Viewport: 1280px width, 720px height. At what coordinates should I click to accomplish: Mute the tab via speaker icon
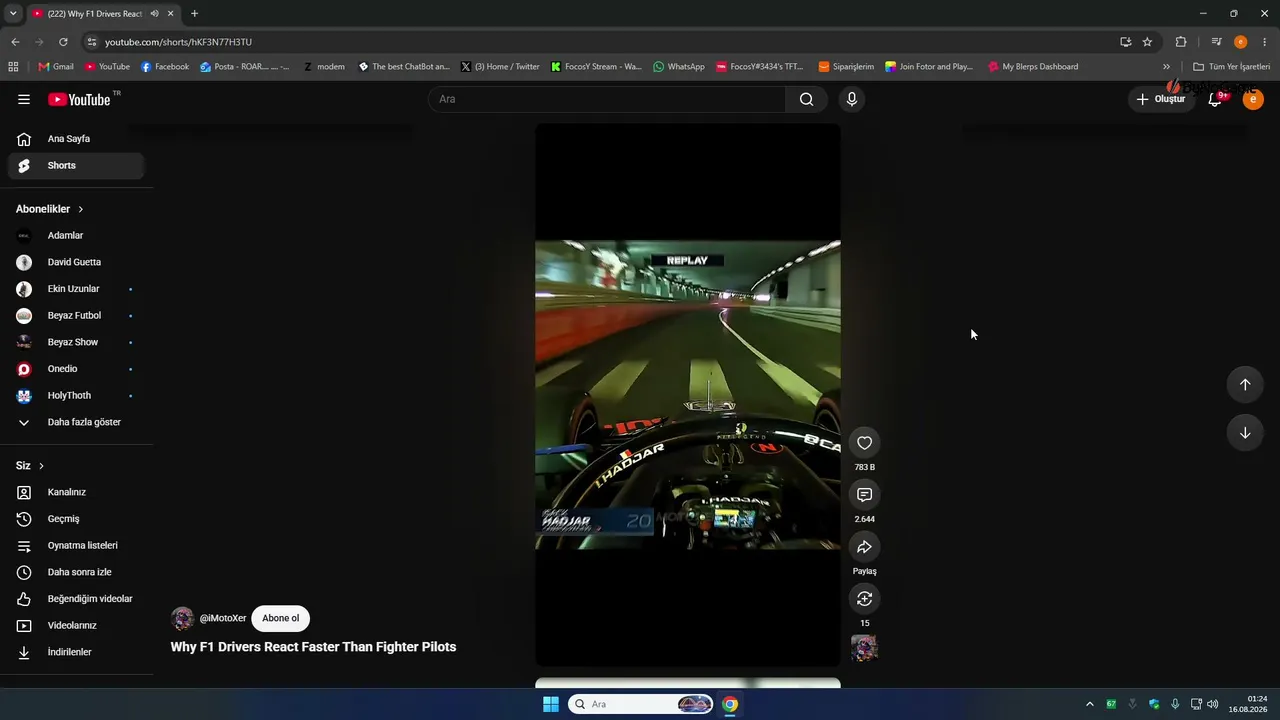(155, 14)
